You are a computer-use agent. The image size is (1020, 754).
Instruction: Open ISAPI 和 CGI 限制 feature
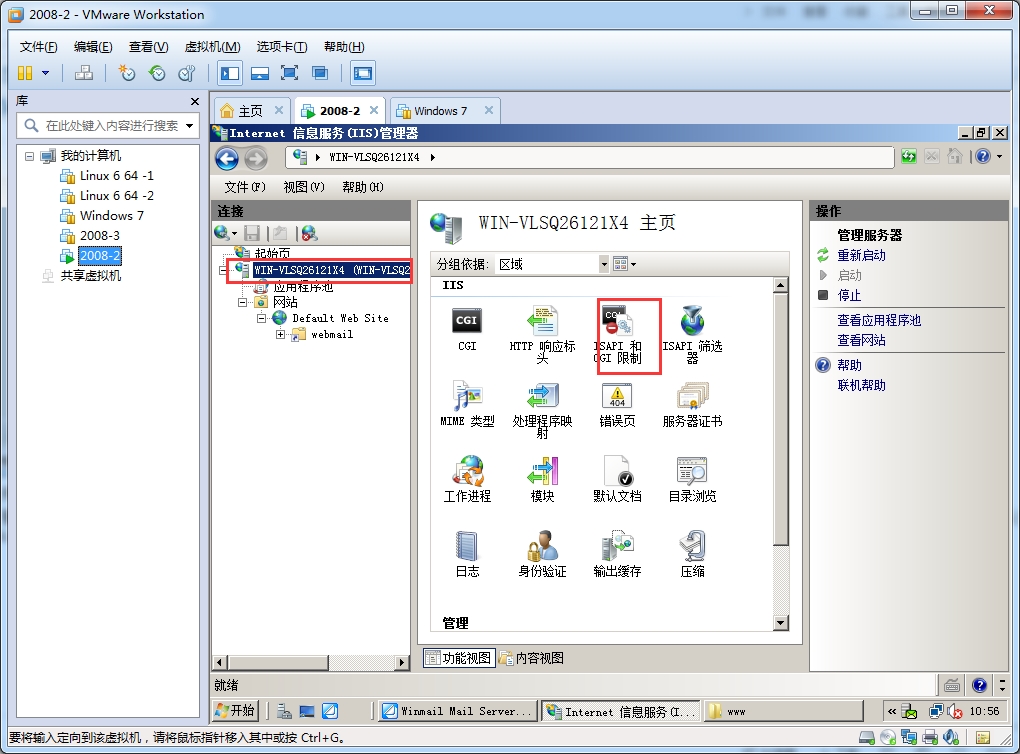click(x=617, y=334)
